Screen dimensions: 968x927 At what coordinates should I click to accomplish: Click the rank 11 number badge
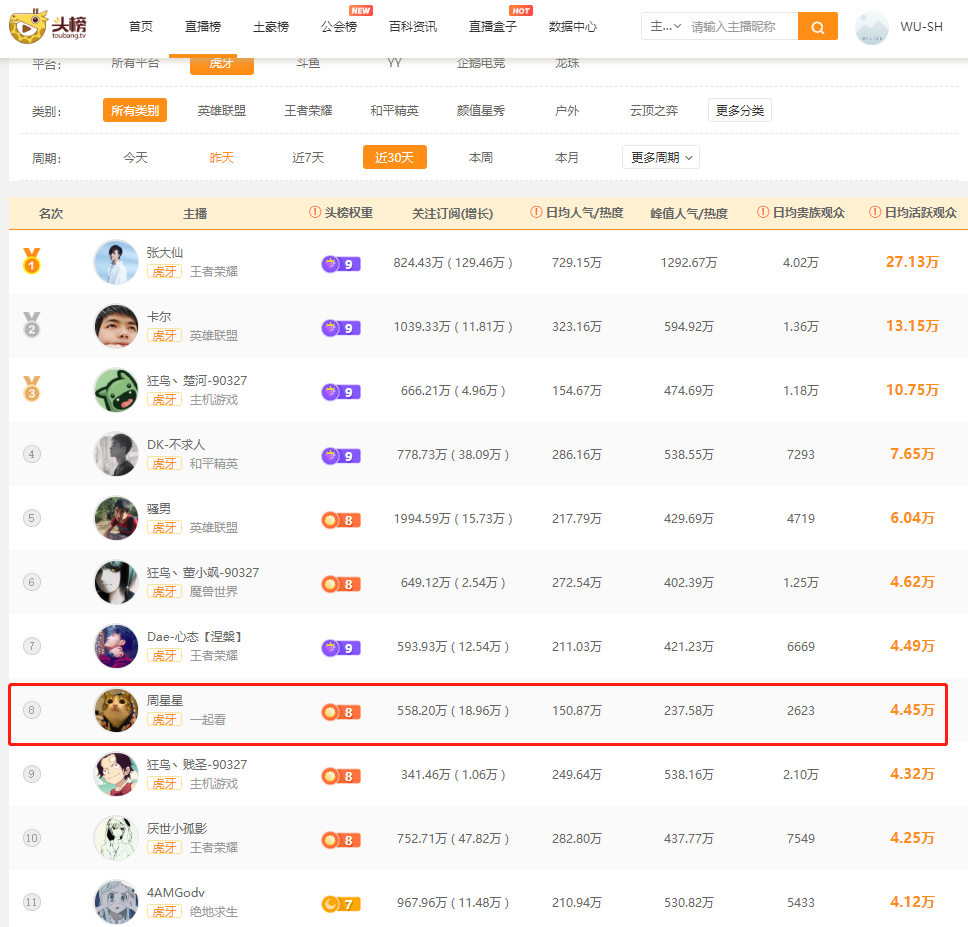31,902
